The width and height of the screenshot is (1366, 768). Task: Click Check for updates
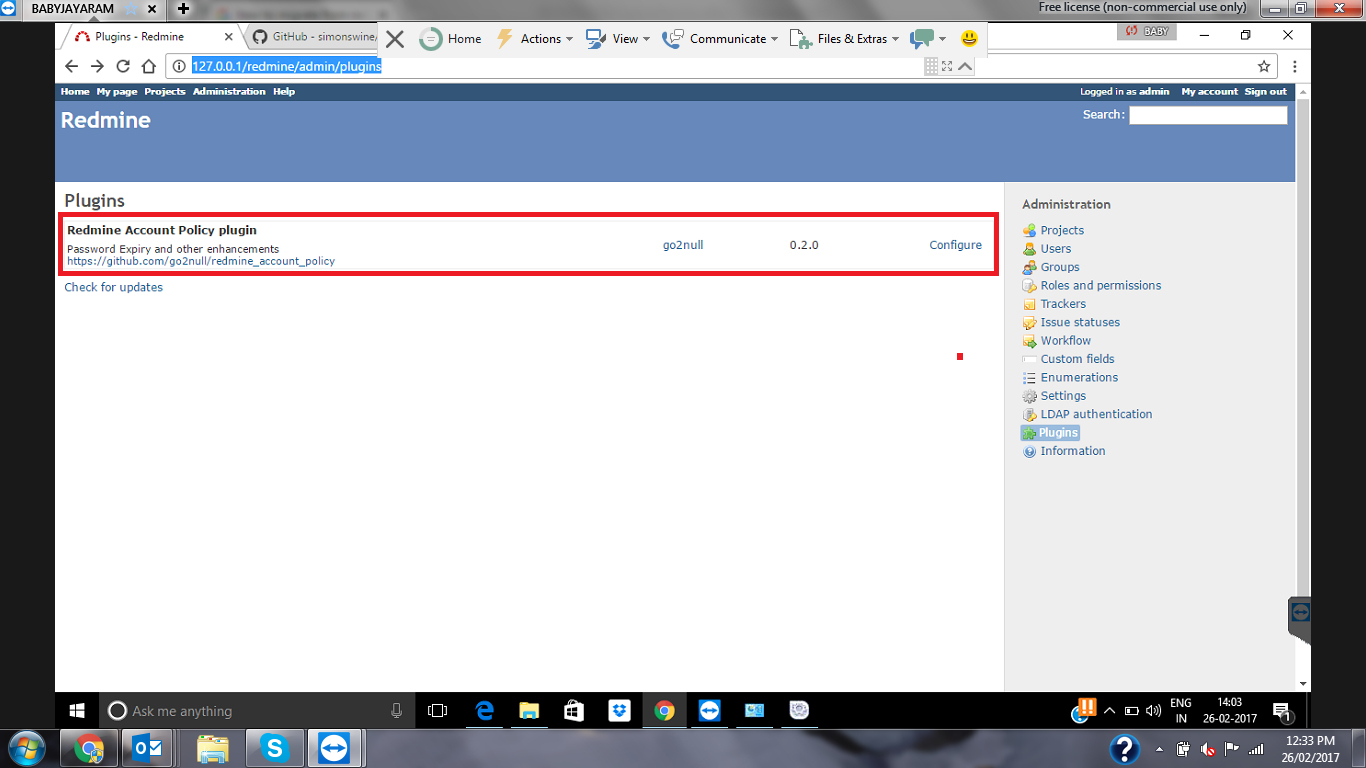coord(113,287)
